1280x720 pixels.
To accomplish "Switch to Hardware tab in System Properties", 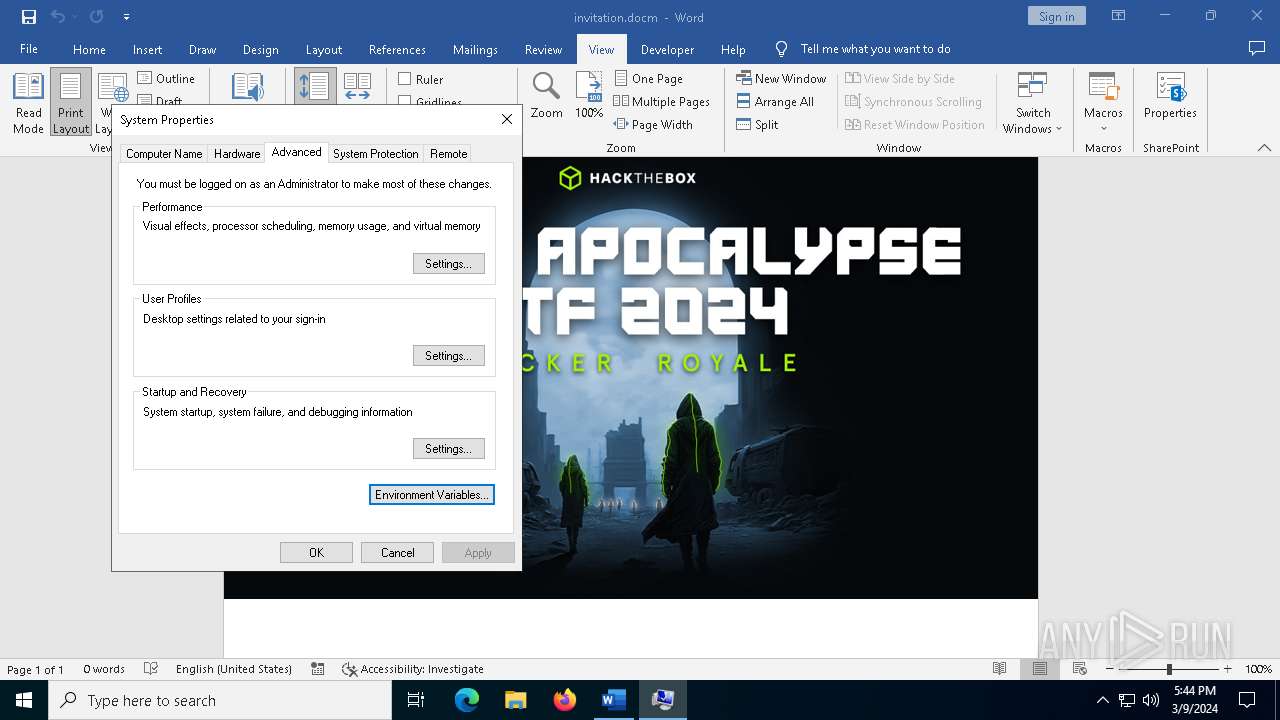I will (237, 153).
